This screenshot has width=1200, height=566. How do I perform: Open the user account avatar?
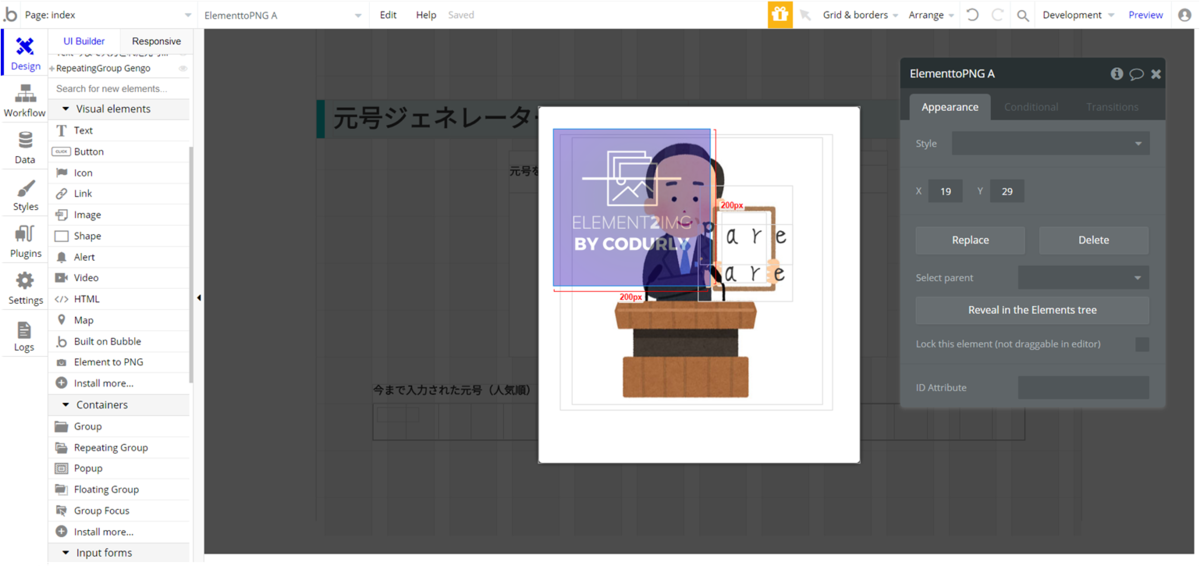tap(1185, 15)
